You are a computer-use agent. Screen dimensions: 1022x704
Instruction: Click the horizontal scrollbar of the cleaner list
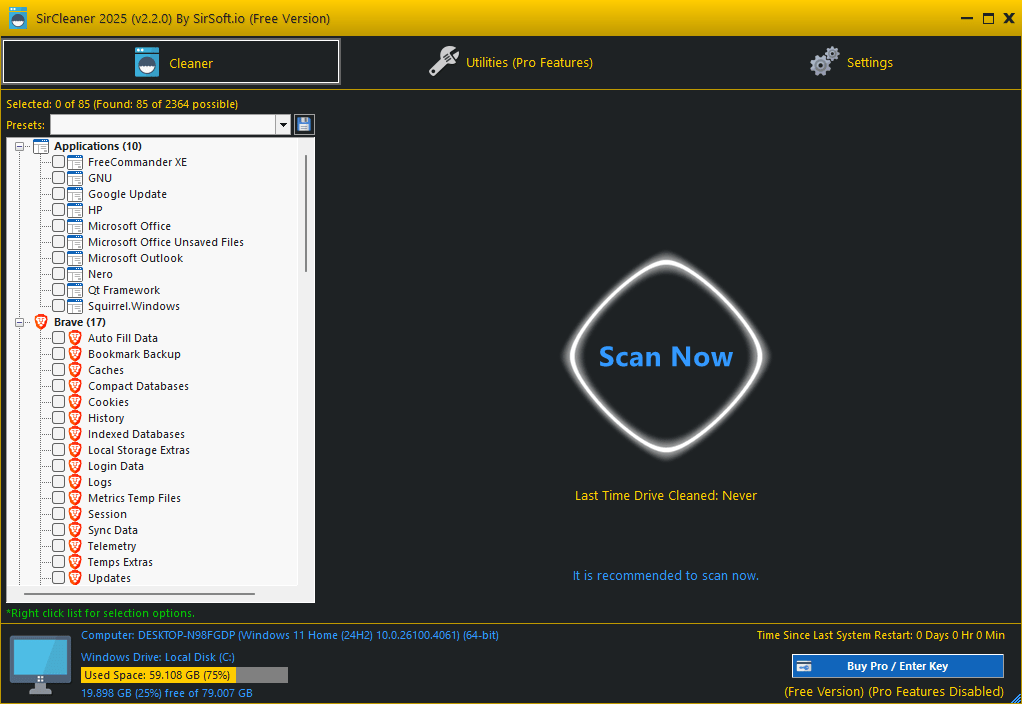tap(139, 594)
